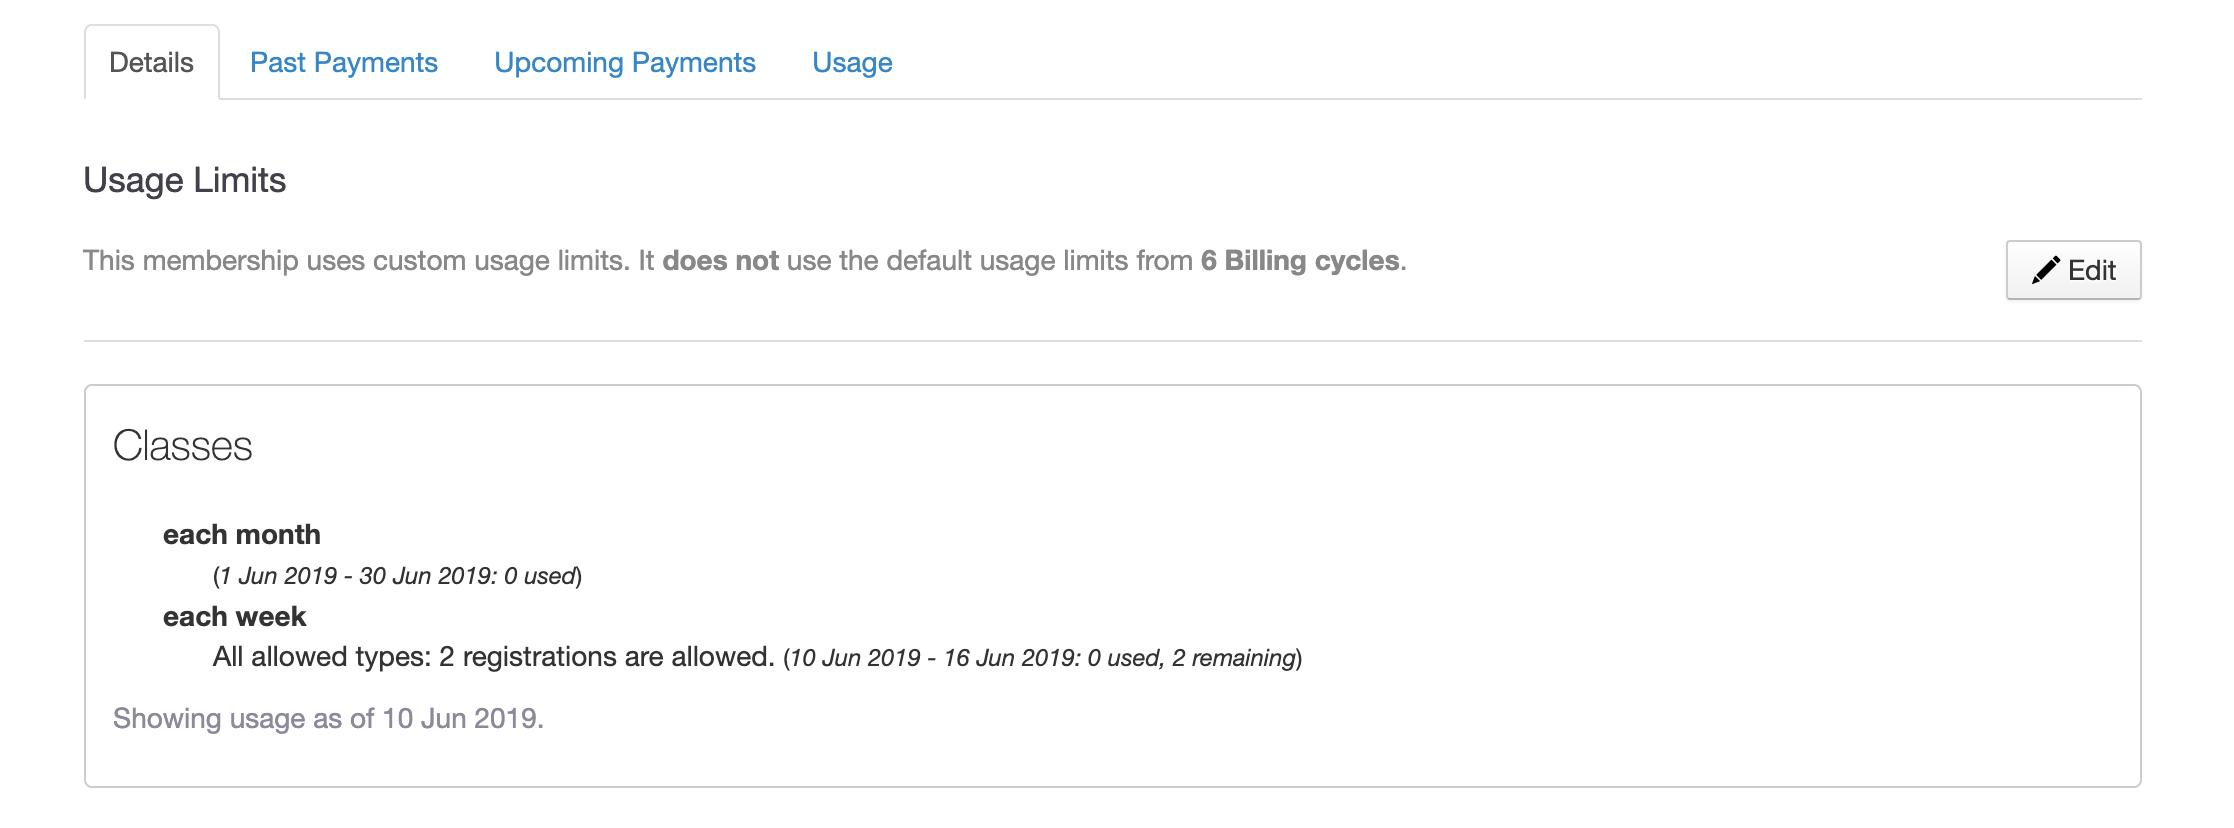Click the bold "each week" label

click(234, 616)
